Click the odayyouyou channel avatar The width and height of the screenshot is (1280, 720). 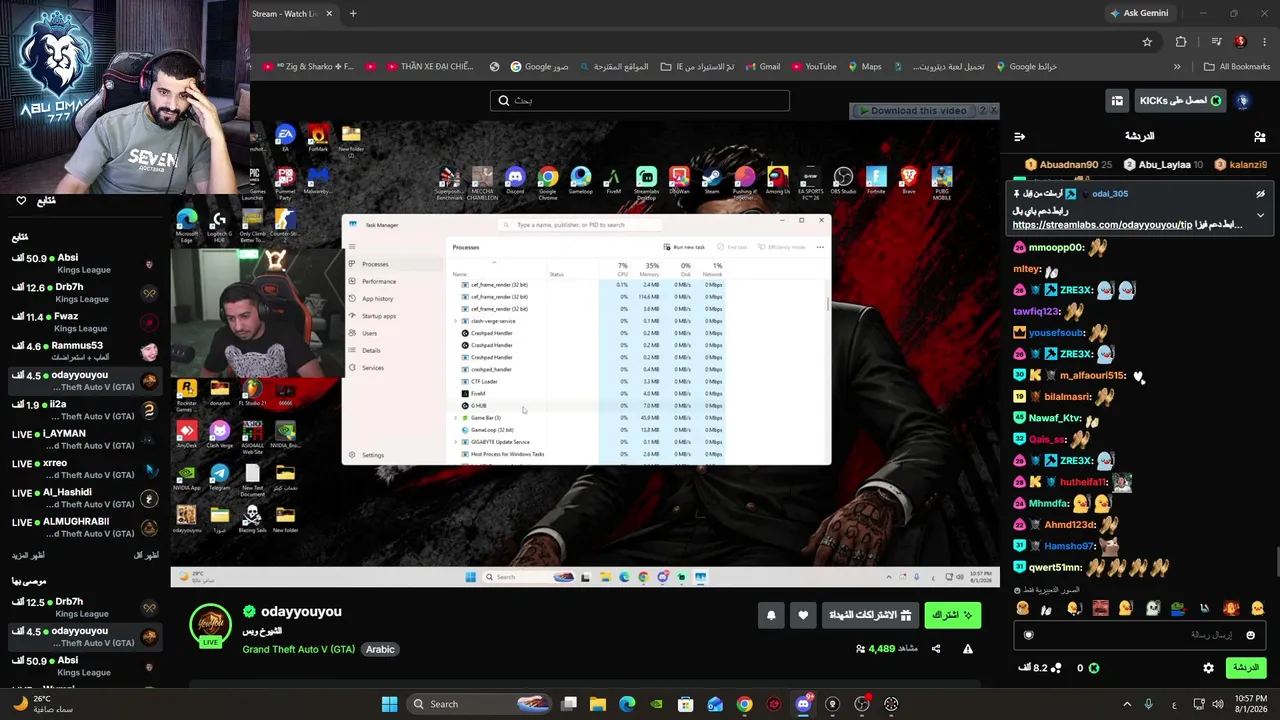point(211,625)
